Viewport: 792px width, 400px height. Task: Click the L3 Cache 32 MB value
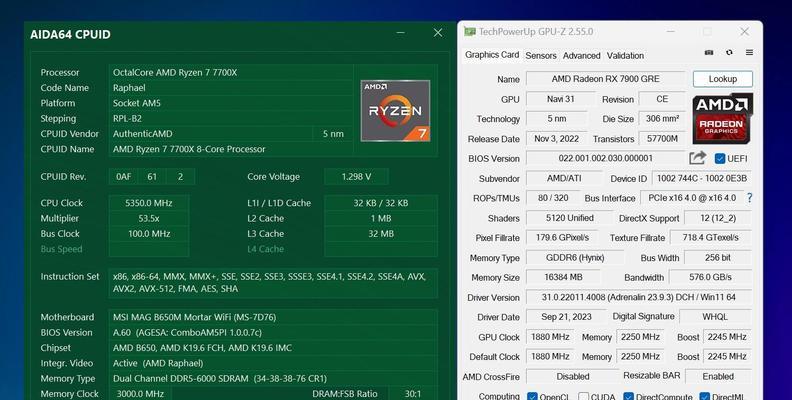tap(381, 234)
